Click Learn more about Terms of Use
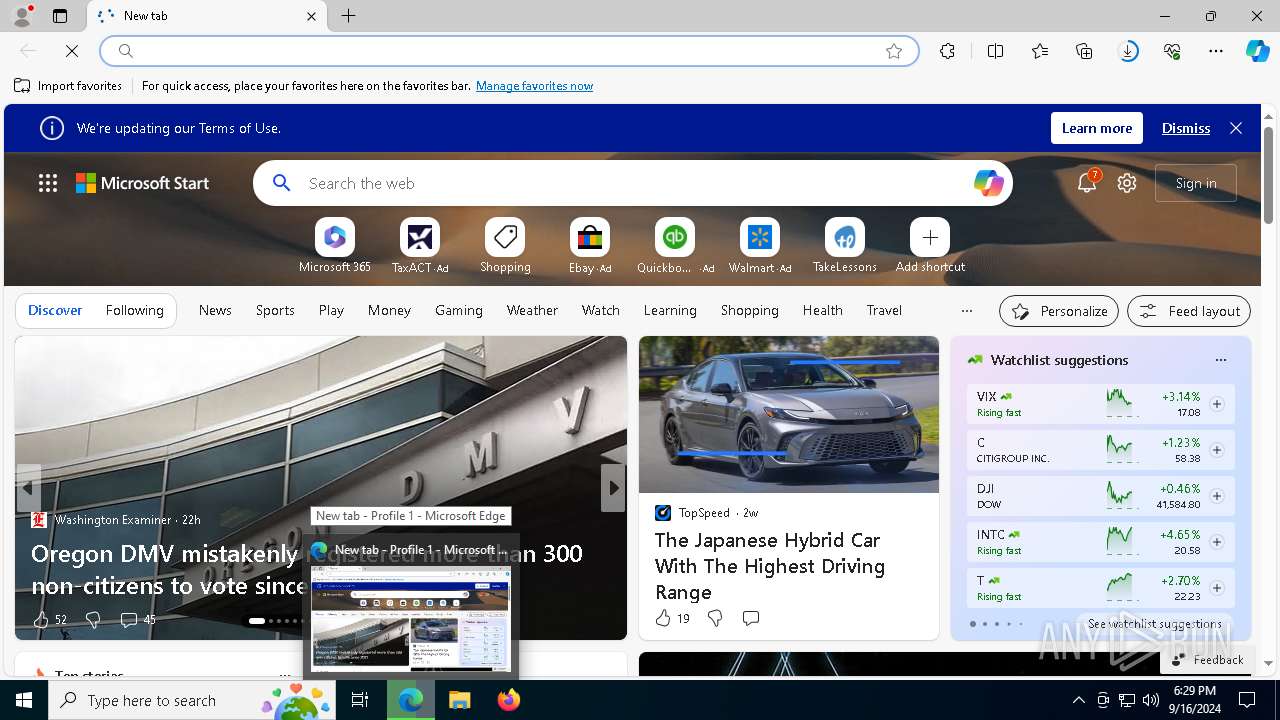Viewport: 1280px width, 720px height. (1097, 128)
